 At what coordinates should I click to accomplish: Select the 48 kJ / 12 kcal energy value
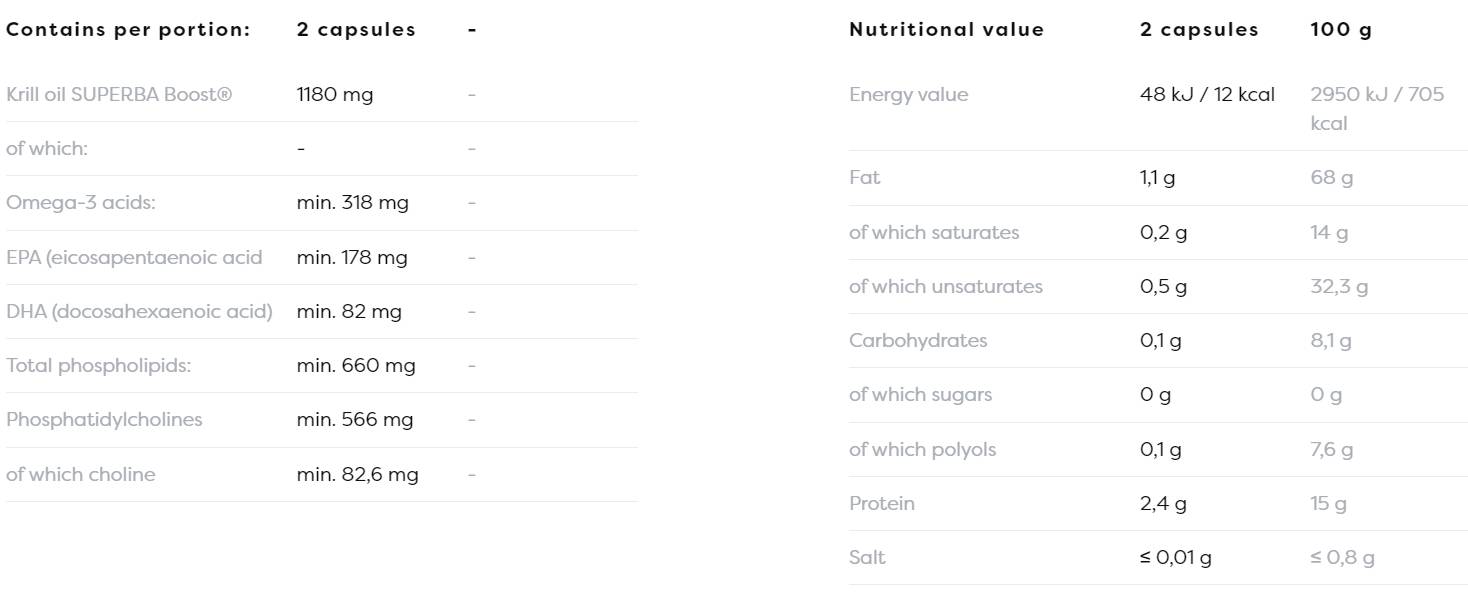(x=1207, y=94)
